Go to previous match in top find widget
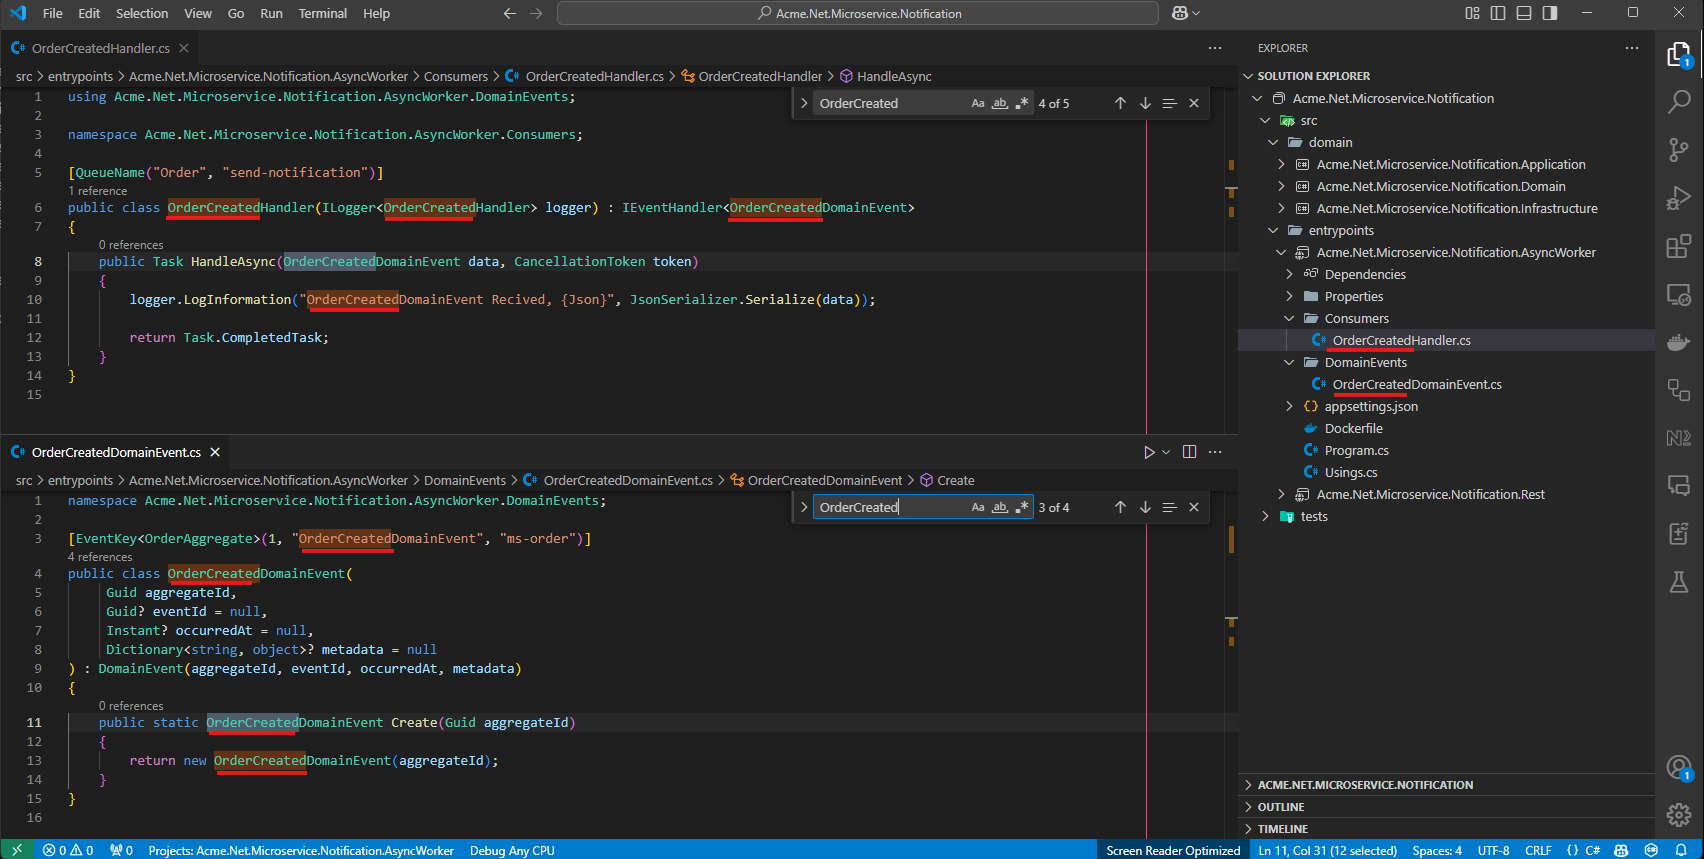The height and width of the screenshot is (859, 1704). pyautogui.click(x=1120, y=103)
